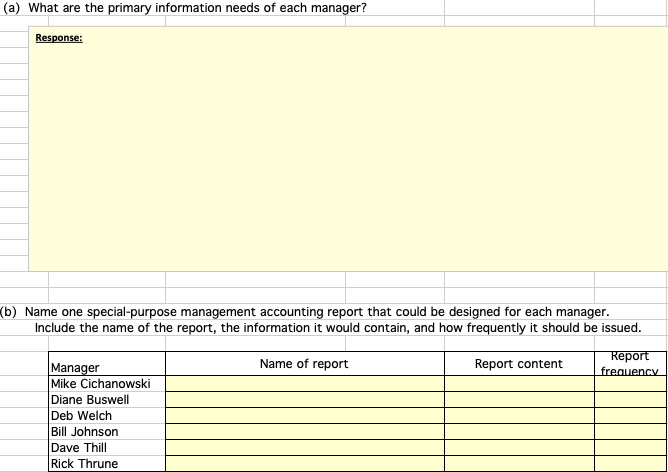Click Name of report cell for Mike Cichanowski

[305, 384]
